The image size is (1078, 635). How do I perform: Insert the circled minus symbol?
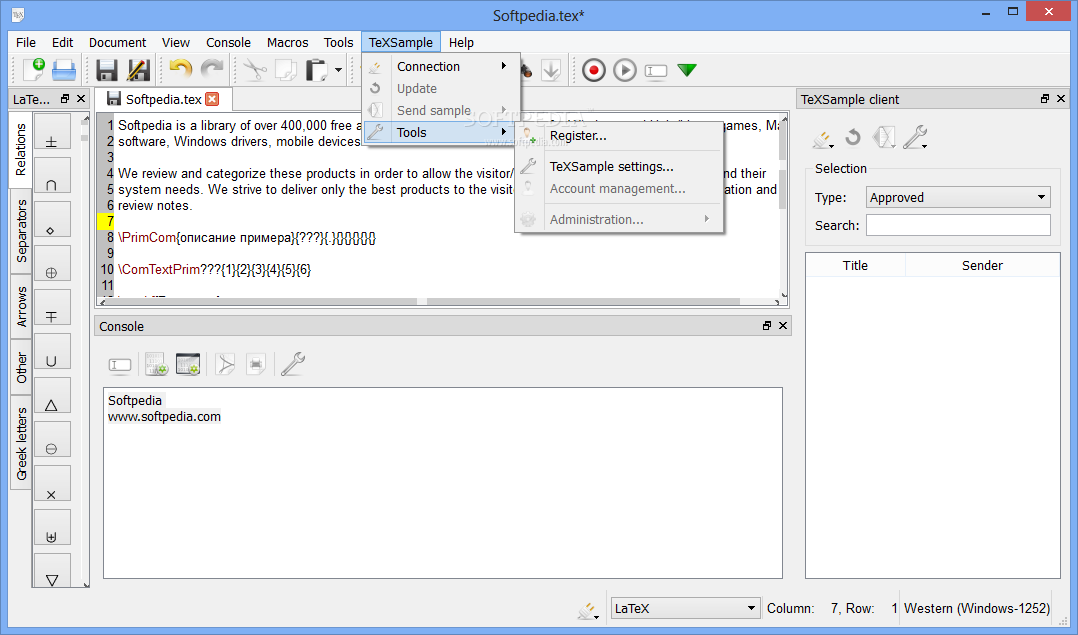[52, 440]
